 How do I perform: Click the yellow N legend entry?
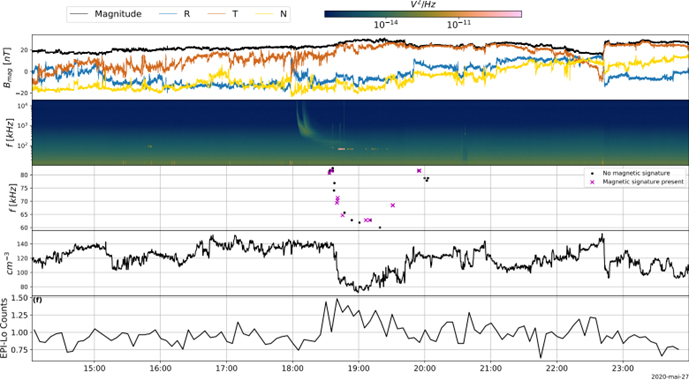coord(271,14)
